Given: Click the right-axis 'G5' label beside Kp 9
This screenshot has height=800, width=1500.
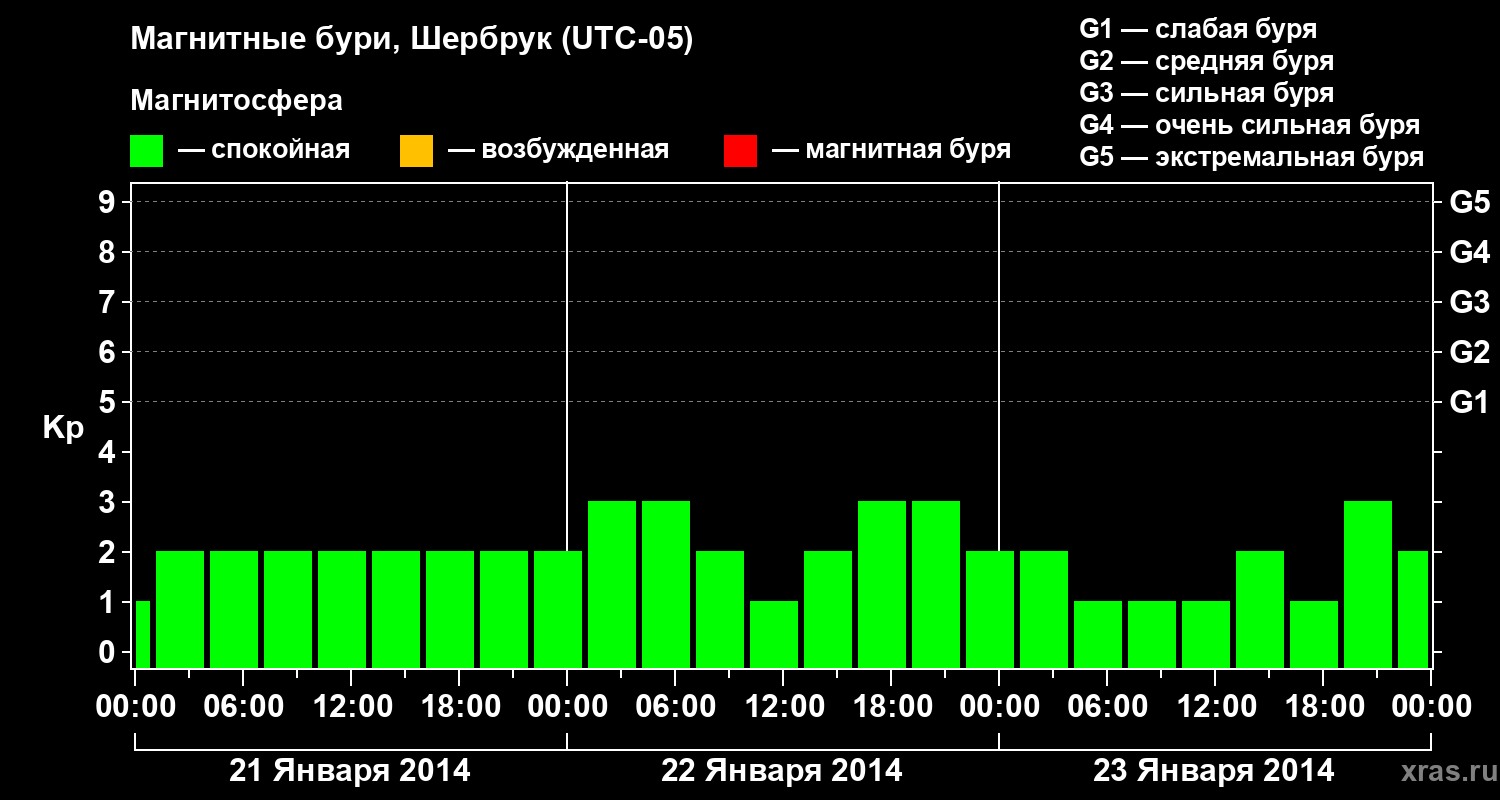Looking at the screenshot, I should point(1469,202).
